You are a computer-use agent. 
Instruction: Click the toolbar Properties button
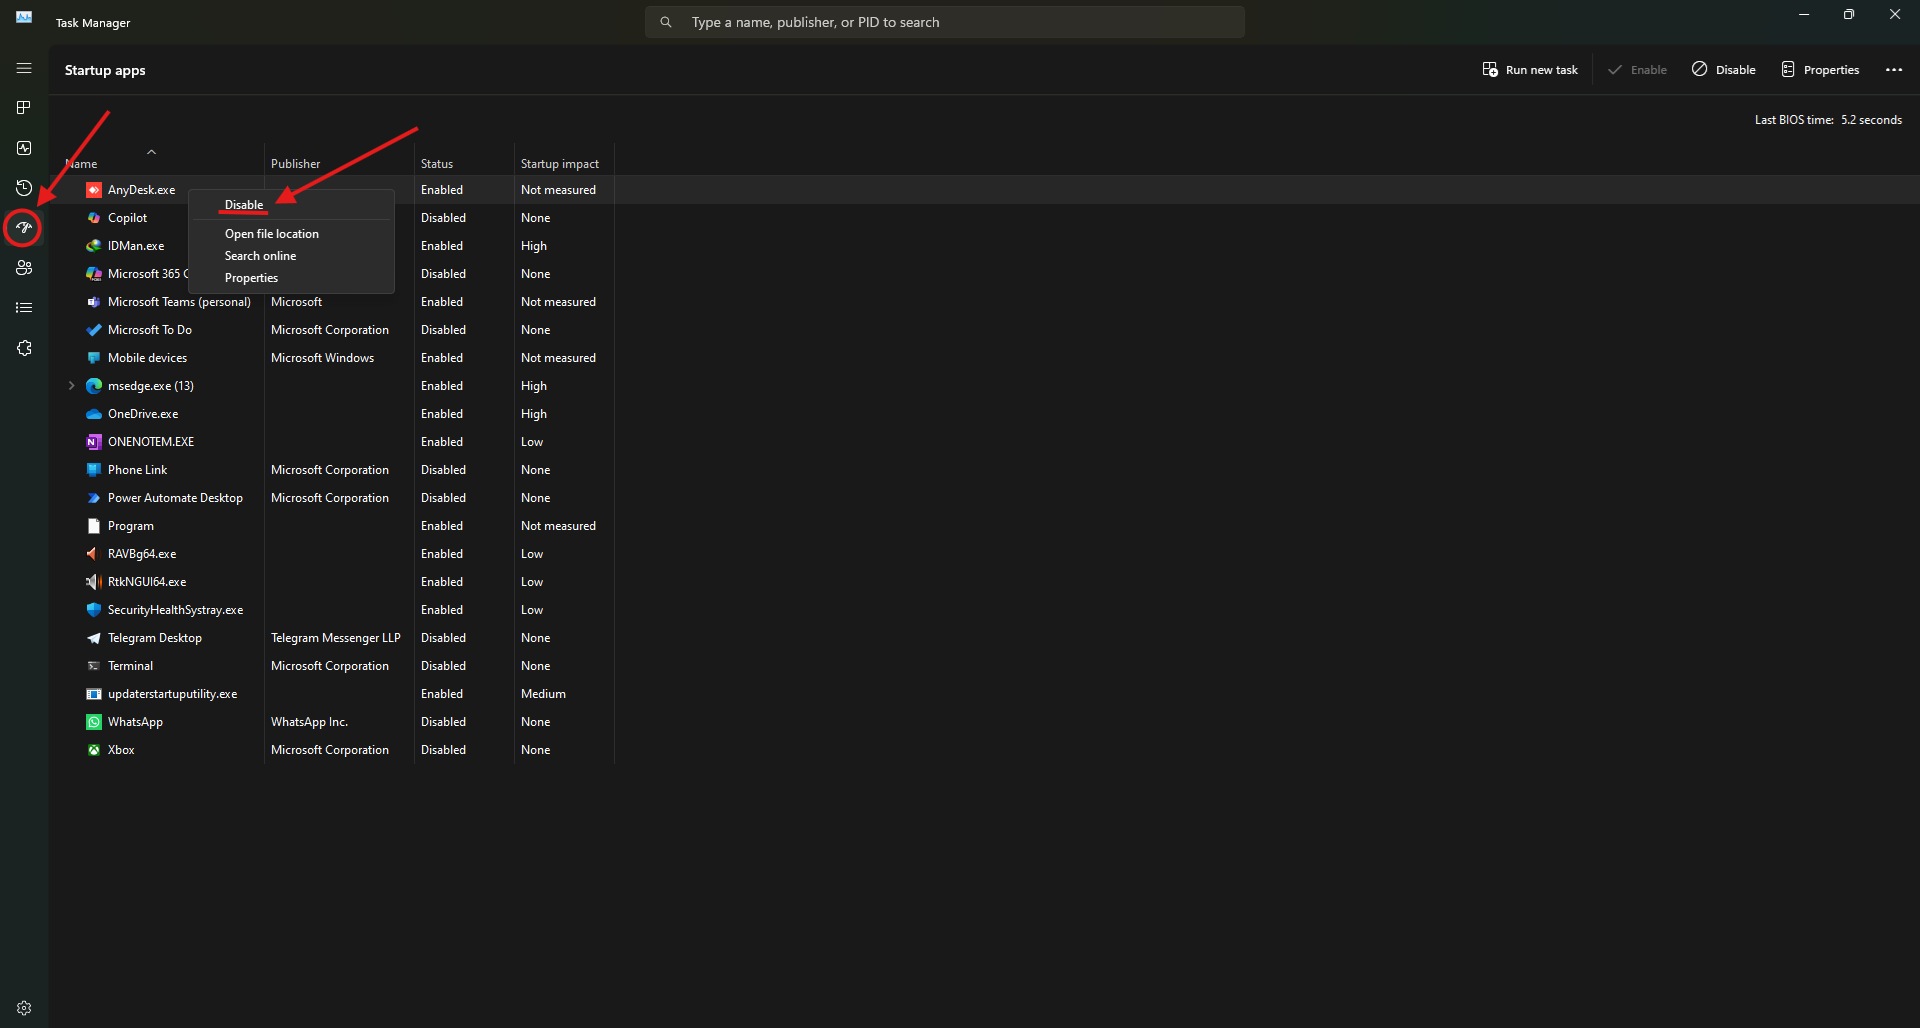coord(1820,70)
